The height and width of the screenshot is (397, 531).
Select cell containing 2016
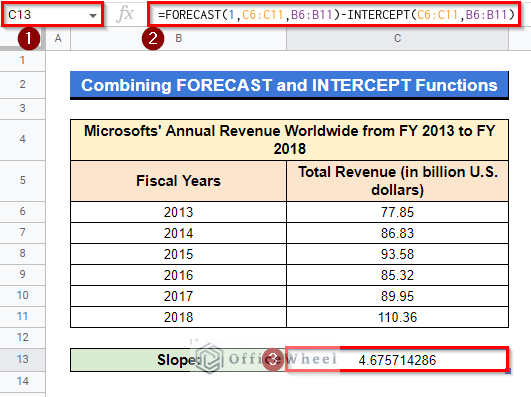[x=178, y=275]
